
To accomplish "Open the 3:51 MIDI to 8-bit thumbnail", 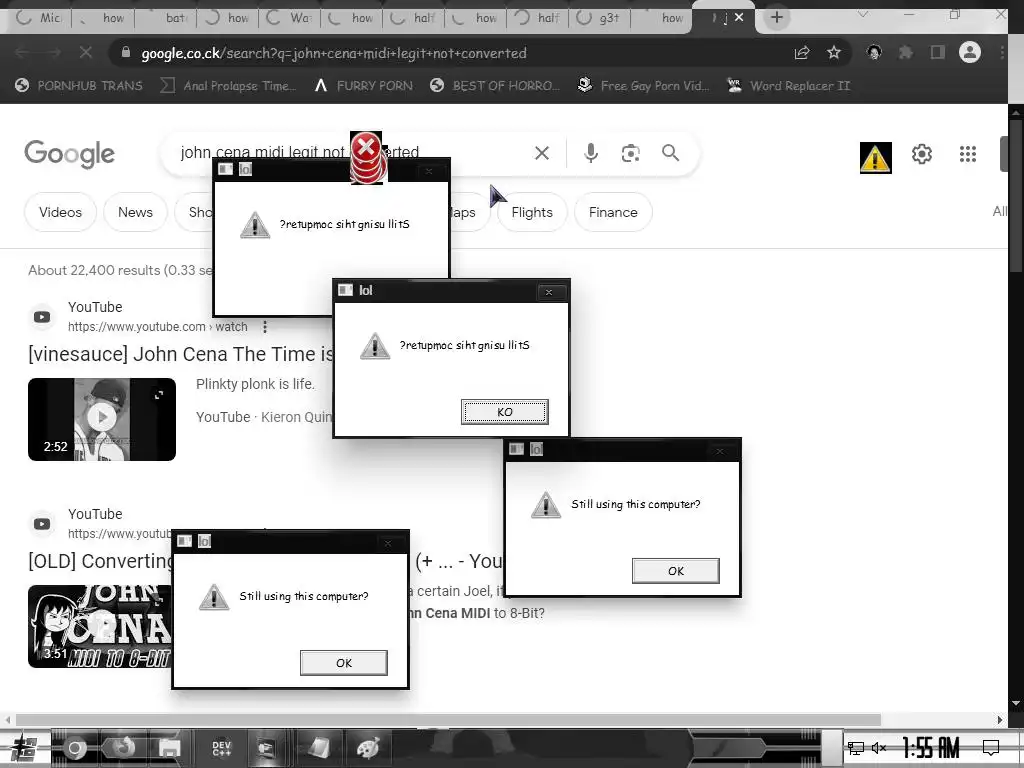I will pos(100,626).
